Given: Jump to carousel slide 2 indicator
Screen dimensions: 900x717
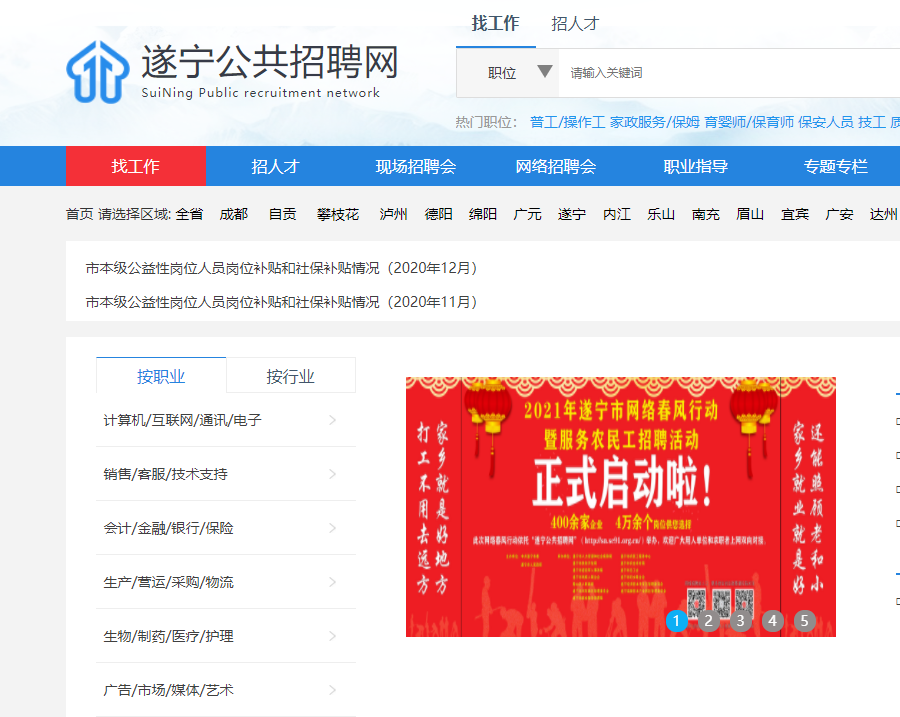Looking at the screenshot, I should pos(708,621).
